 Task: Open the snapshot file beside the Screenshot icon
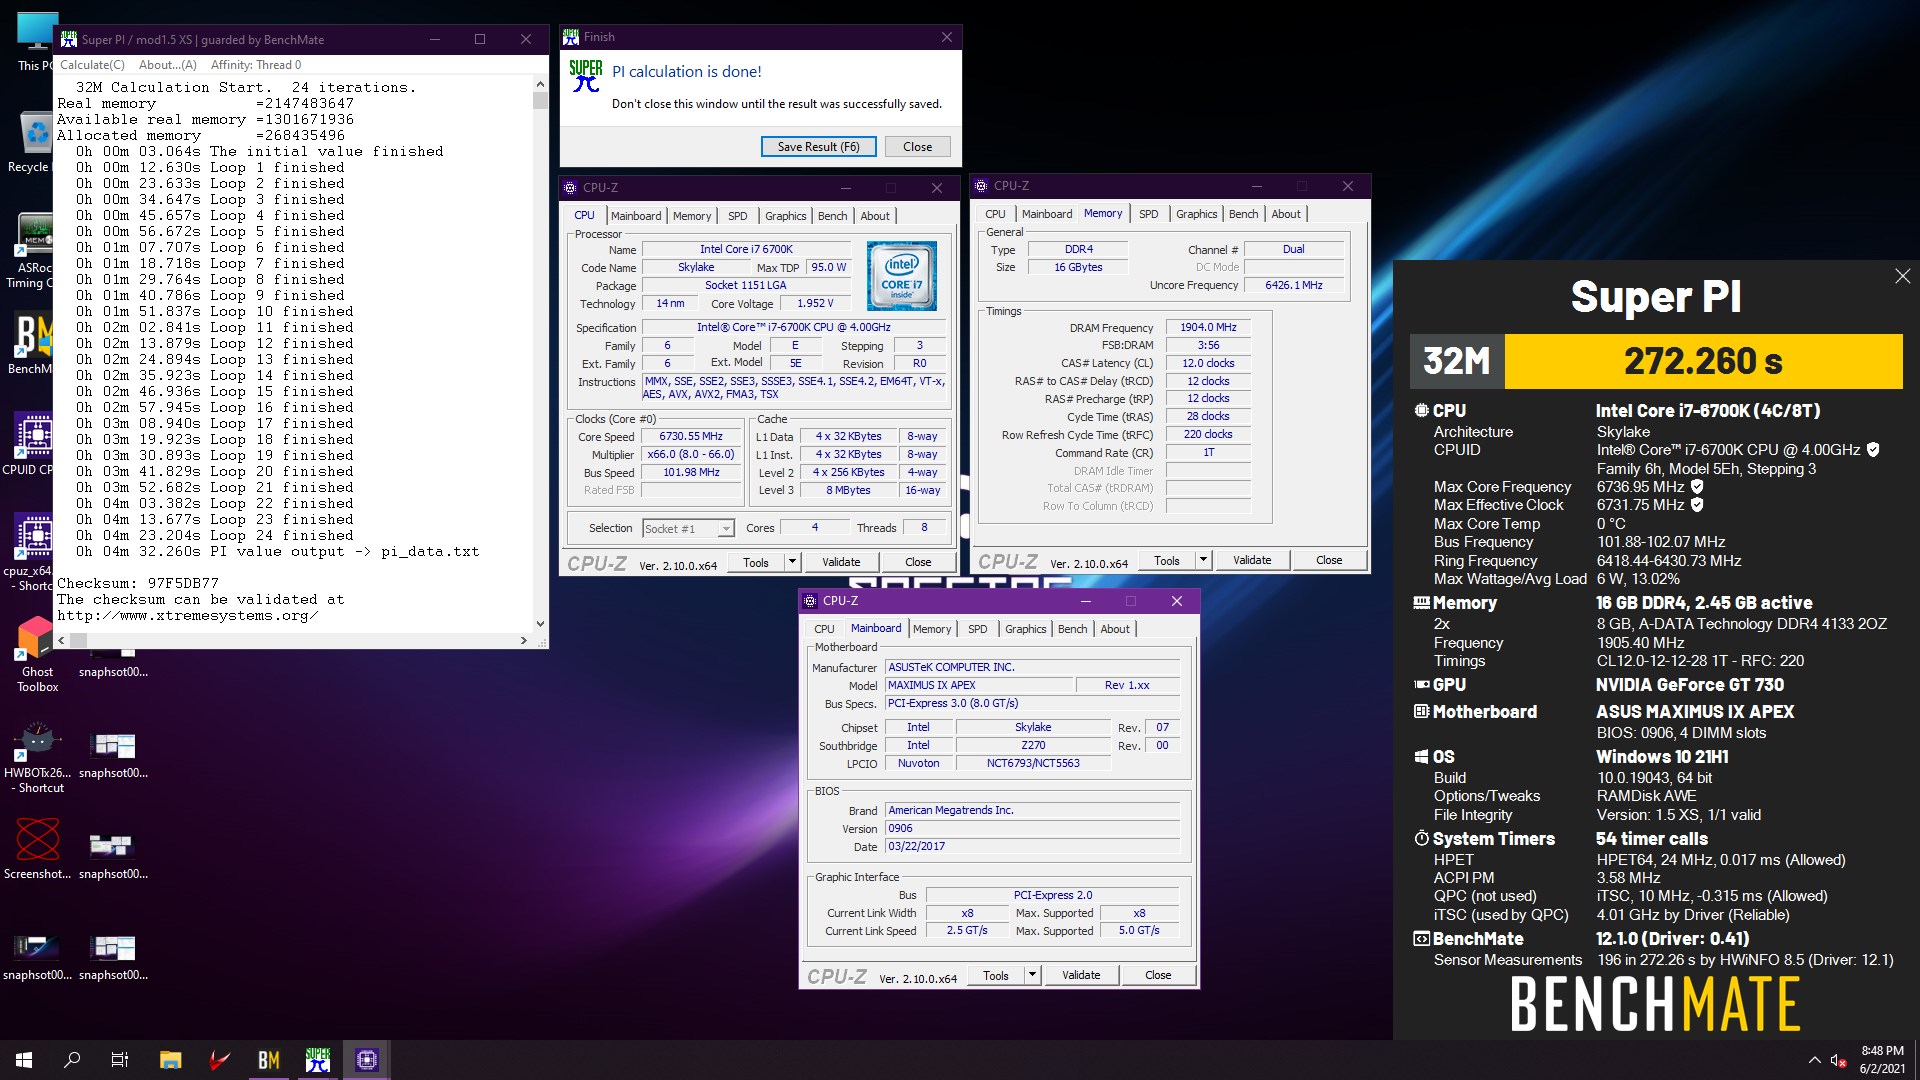pyautogui.click(x=113, y=855)
